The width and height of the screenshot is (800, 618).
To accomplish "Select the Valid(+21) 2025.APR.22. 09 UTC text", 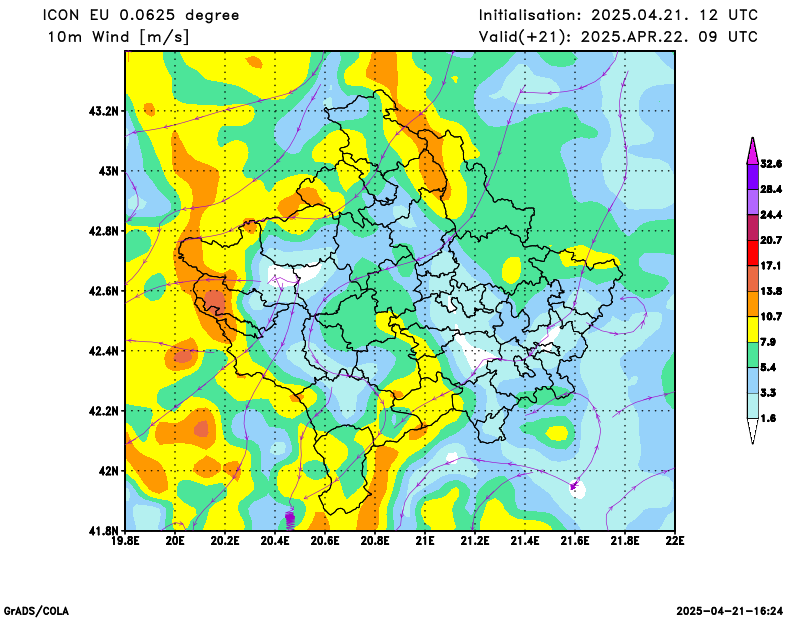I will coord(618,37).
